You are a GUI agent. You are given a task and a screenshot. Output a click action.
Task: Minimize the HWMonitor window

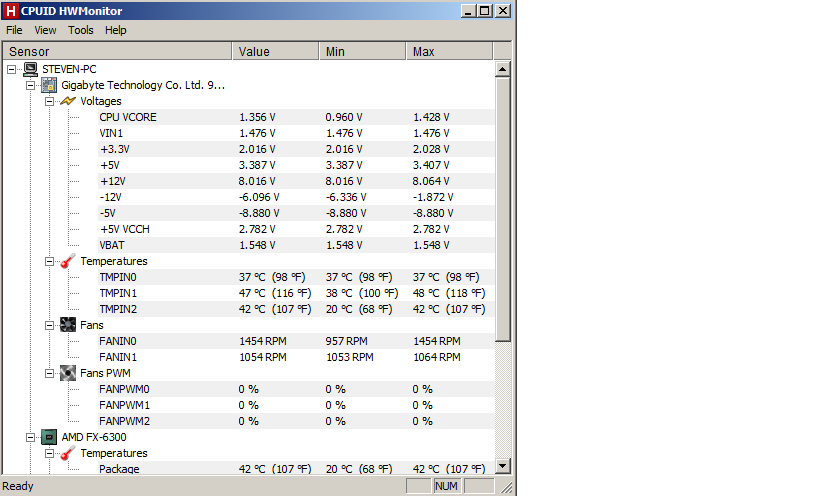tap(469, 11)
